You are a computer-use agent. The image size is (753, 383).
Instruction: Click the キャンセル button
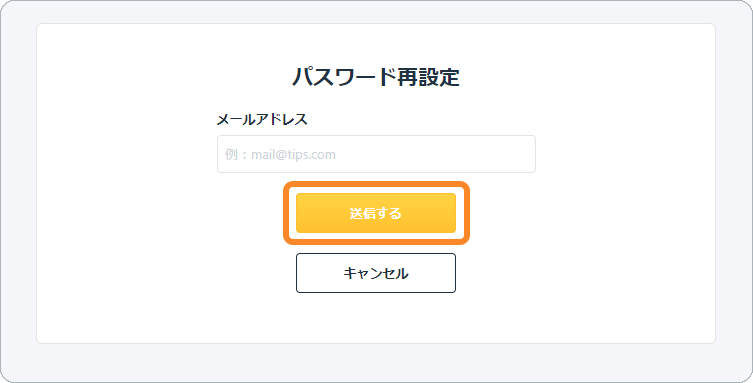(376, 273)
